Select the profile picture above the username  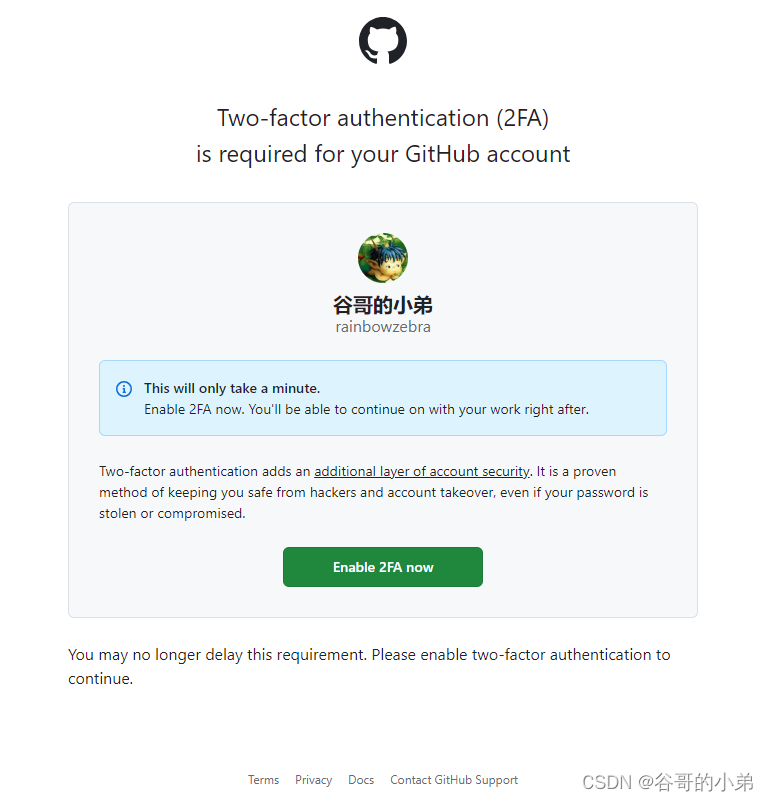pyautogui.click(x=383, y=257)
